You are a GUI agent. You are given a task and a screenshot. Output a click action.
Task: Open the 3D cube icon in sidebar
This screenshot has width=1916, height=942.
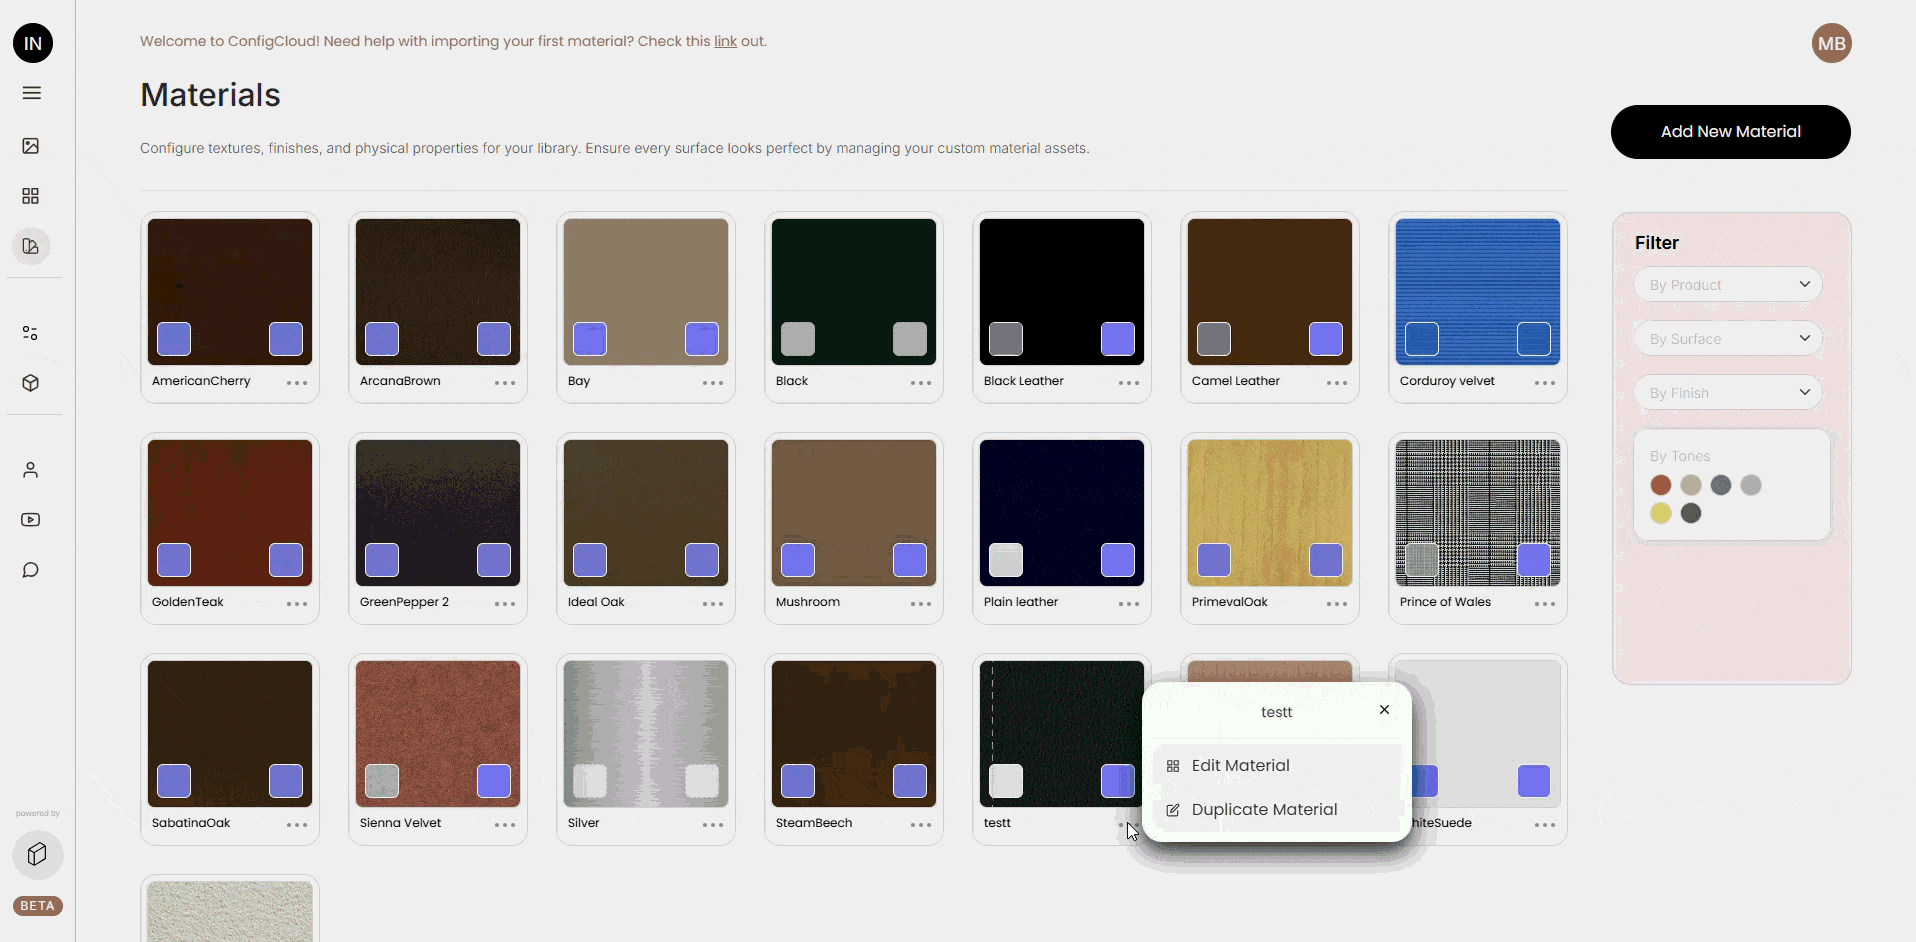(31, 383)
